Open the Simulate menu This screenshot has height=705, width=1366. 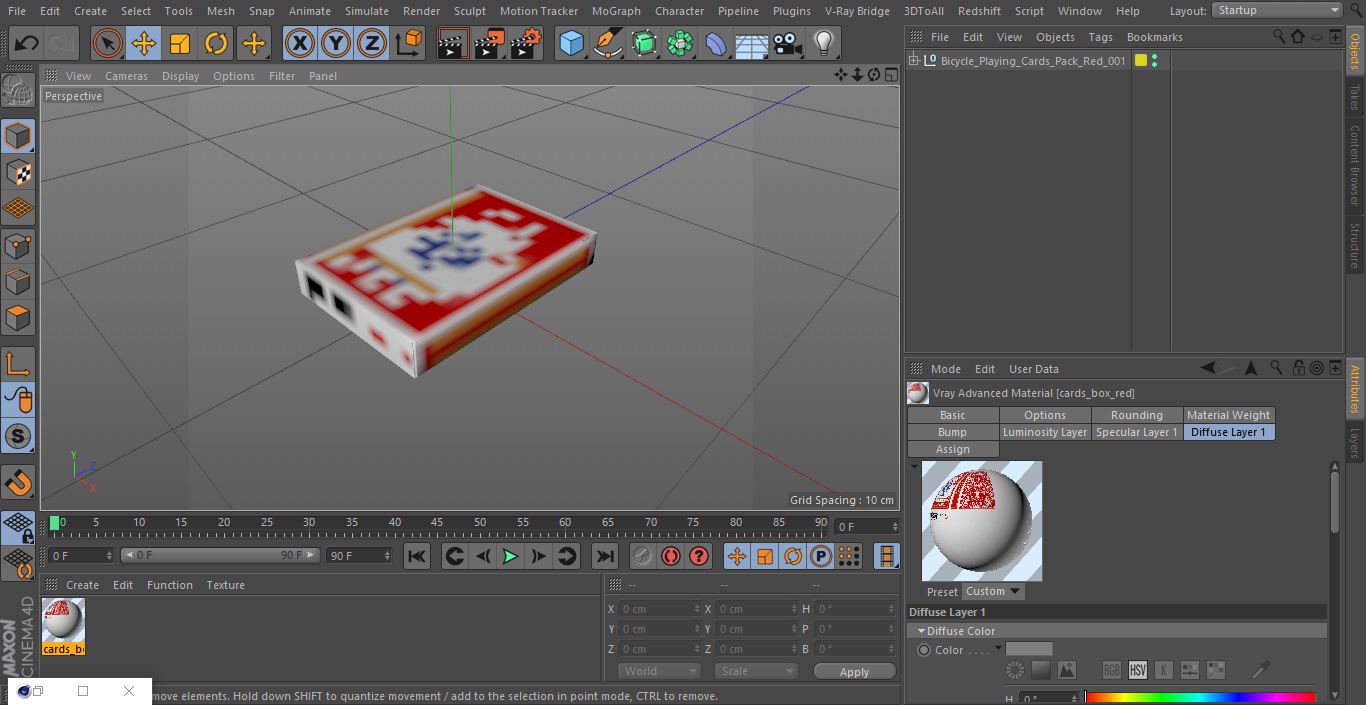[367, 11]
